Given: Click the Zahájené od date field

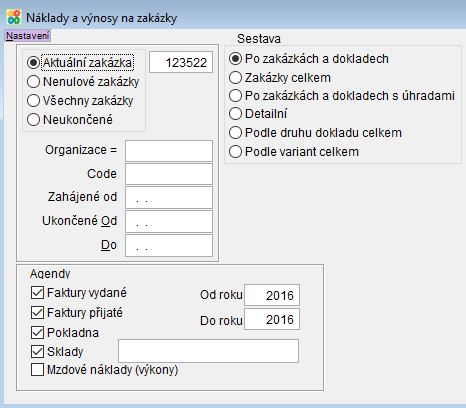Looking at the screenshot, I should point(169,197).
